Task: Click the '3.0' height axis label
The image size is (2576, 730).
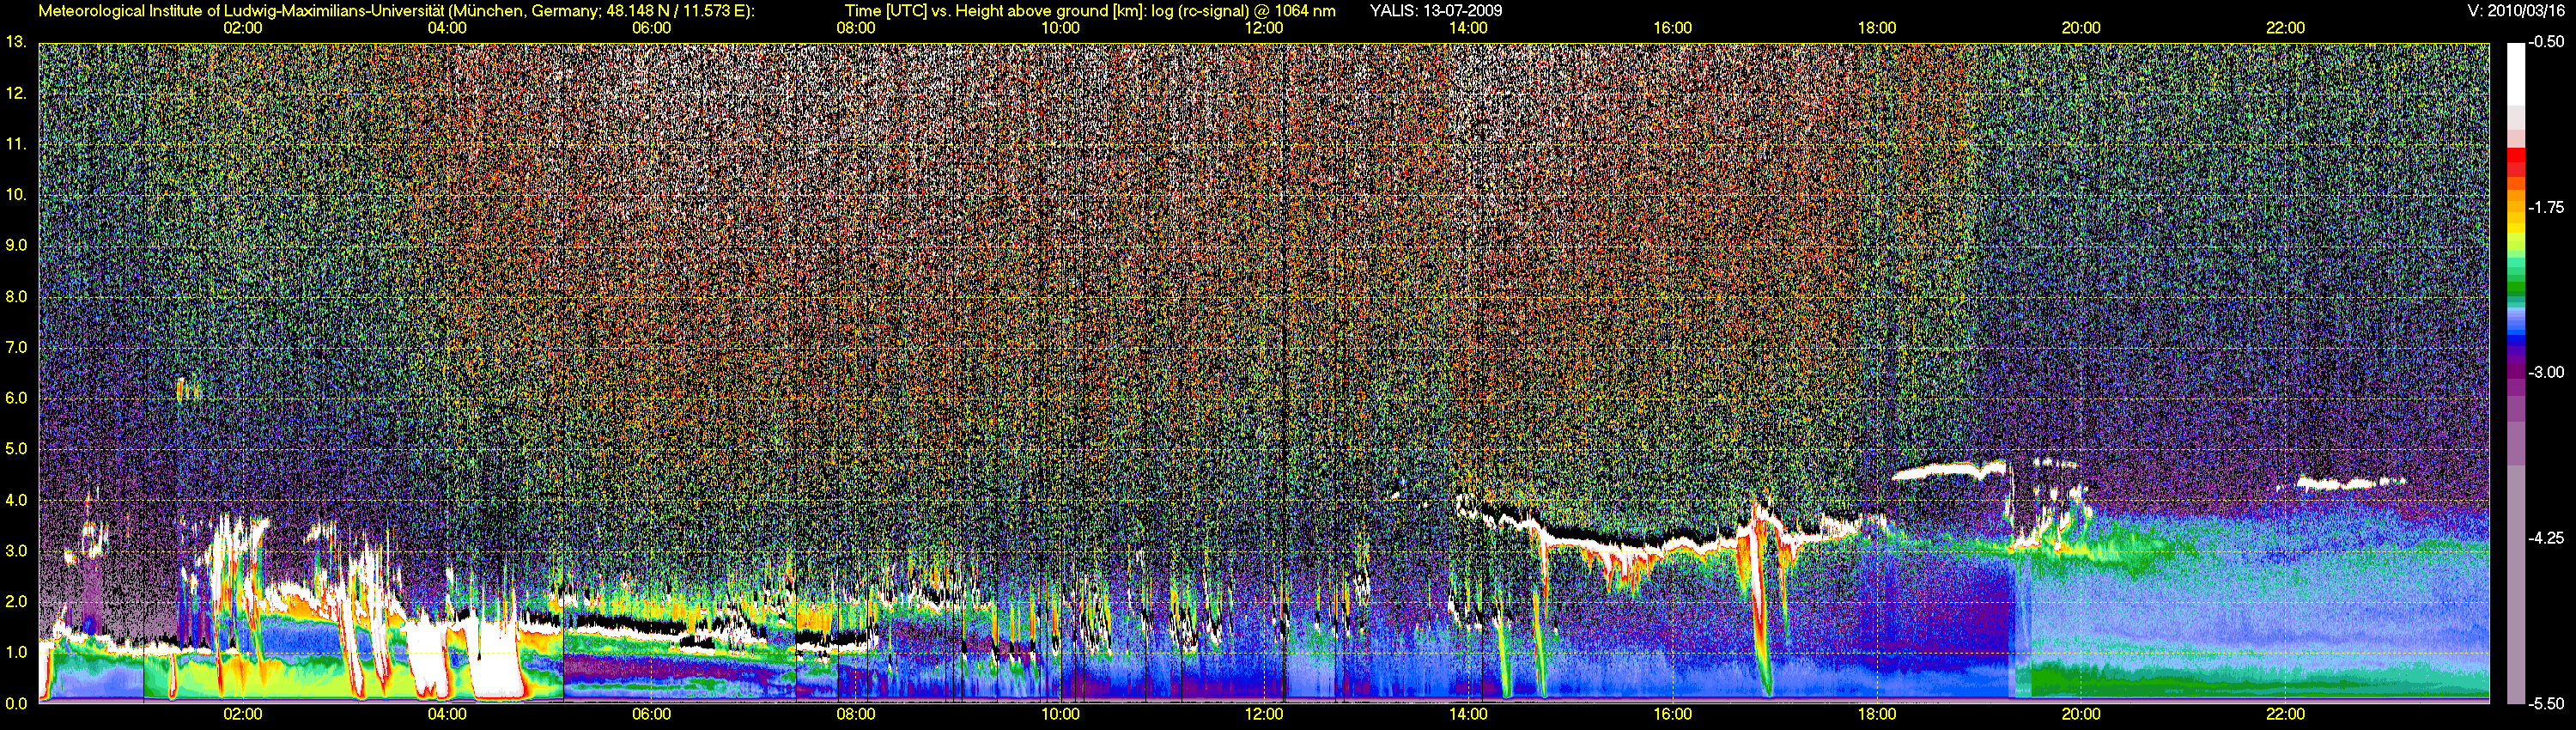Action: click(x=16, y=551)
